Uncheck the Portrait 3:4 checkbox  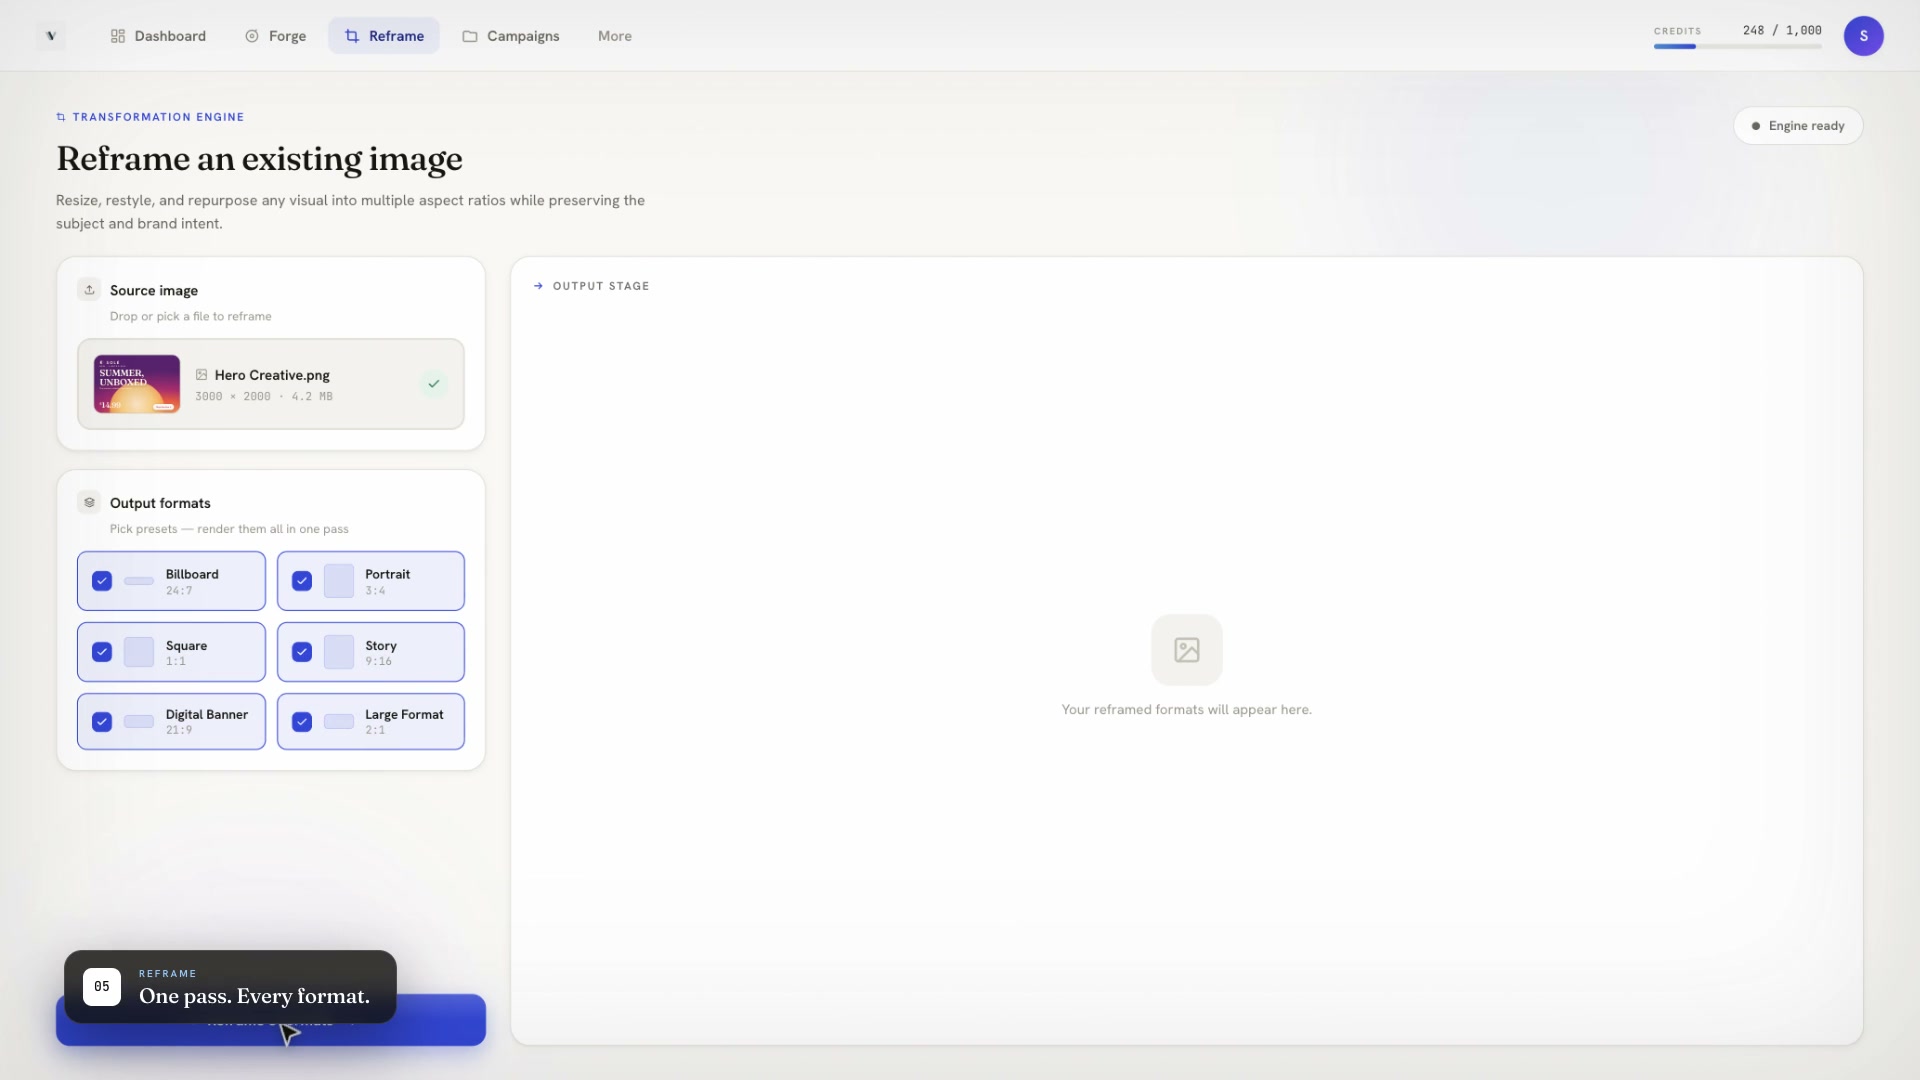[x=302, y=581]
